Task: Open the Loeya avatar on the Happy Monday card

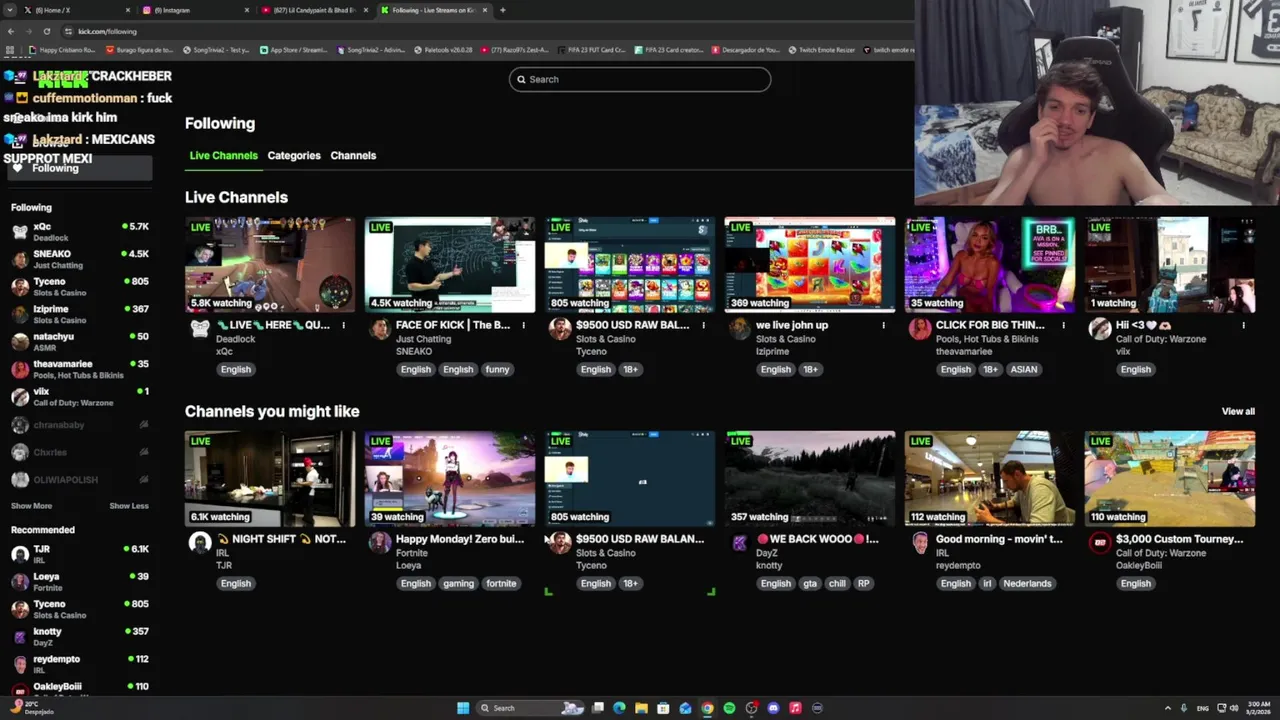Action: pos(380,543)
